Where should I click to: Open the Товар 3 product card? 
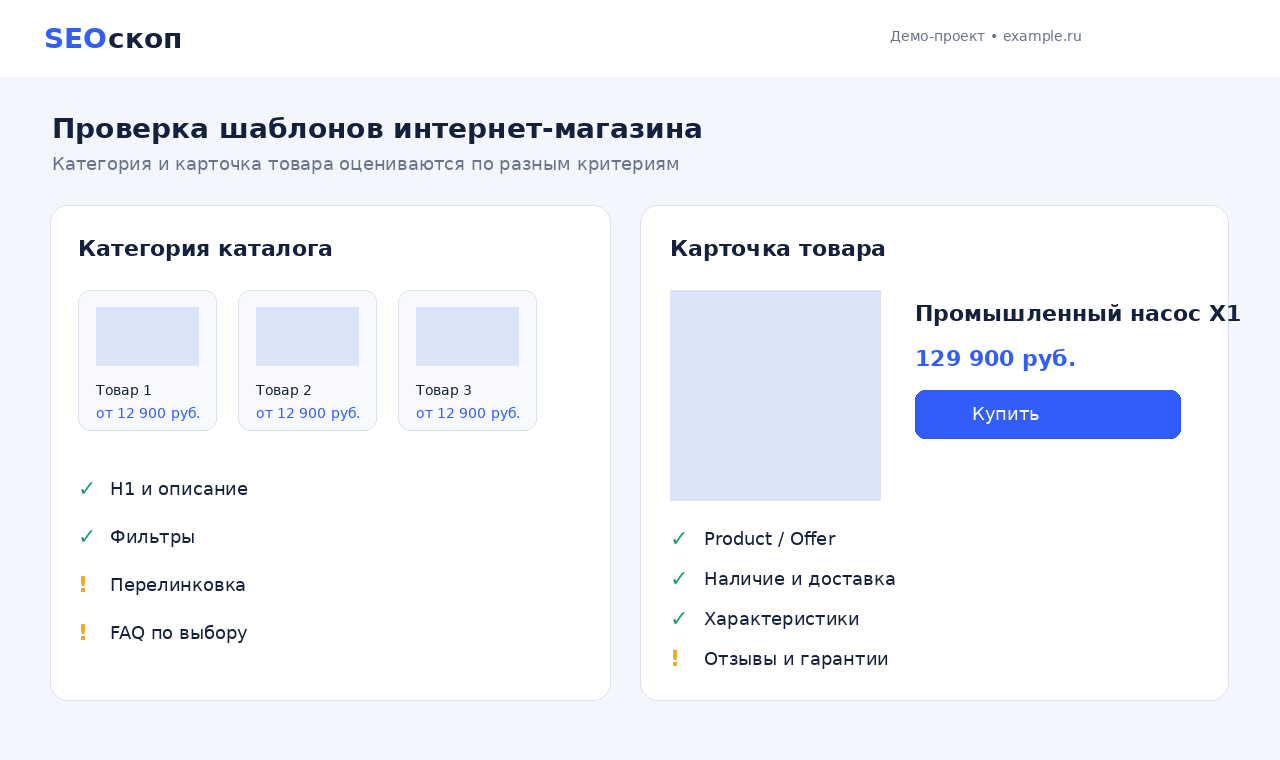click(x=467, y=360)
